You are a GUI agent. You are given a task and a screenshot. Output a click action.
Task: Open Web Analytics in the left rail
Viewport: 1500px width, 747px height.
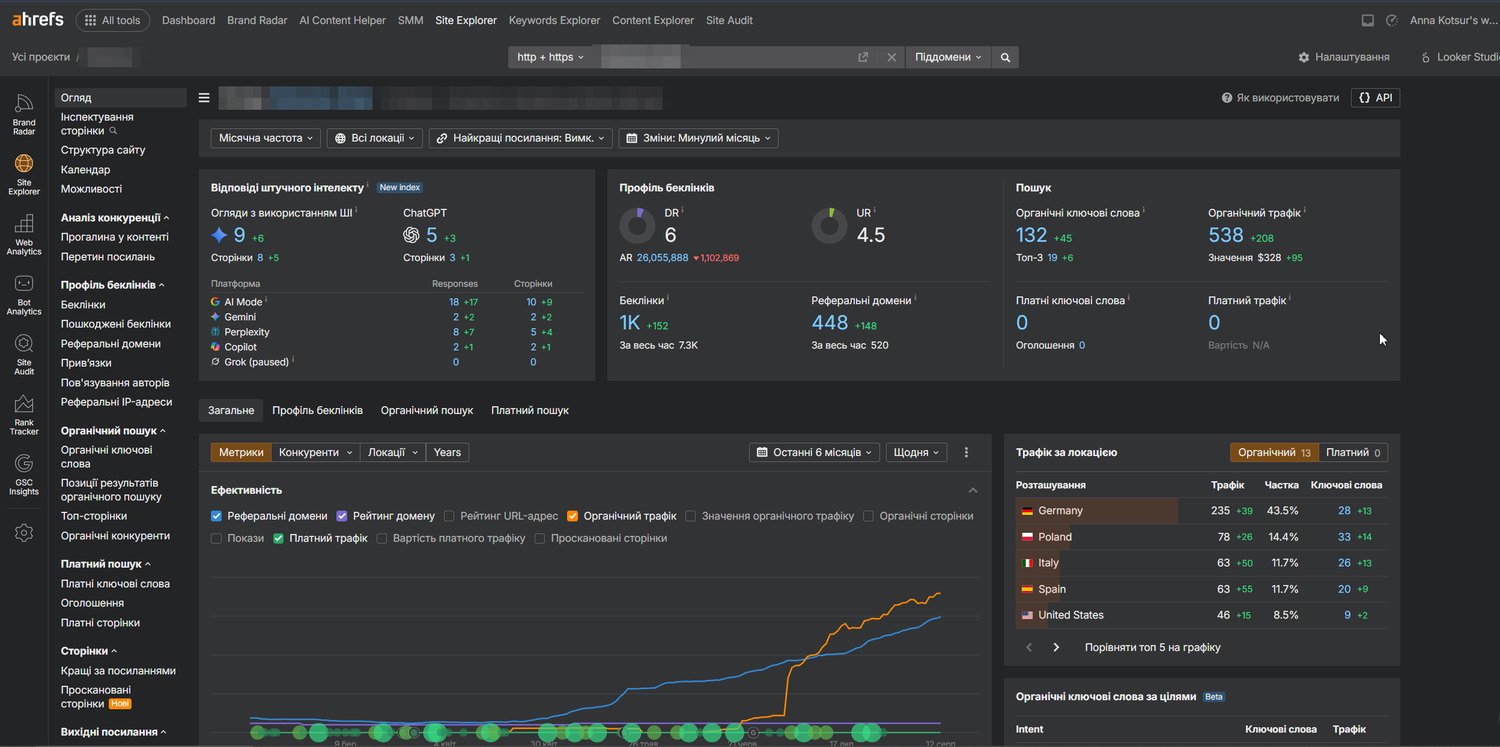(24, 235)
